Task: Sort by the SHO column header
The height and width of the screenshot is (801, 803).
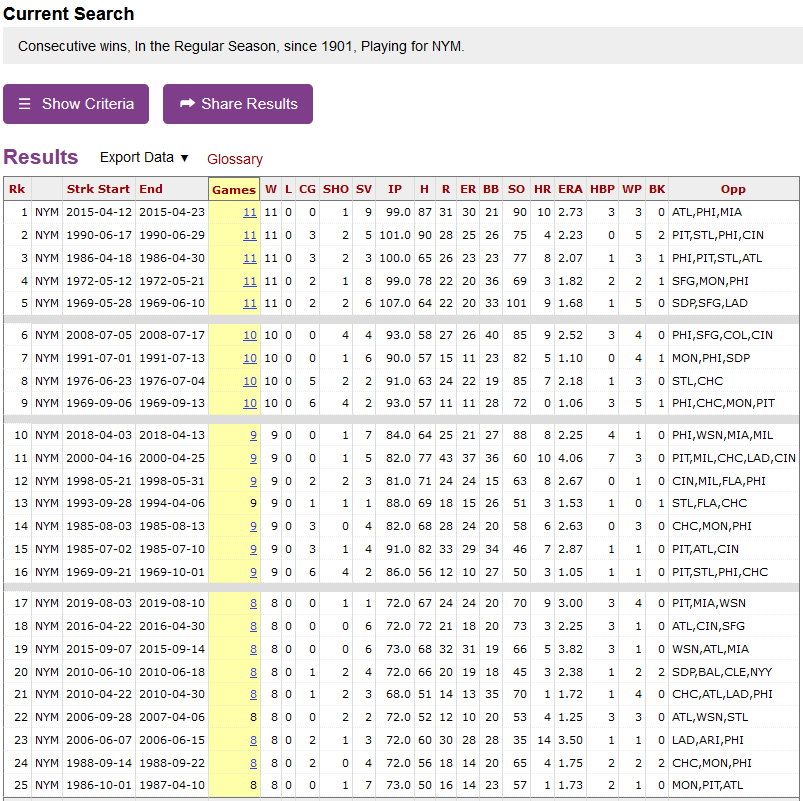Action: (x=335, y=189)
